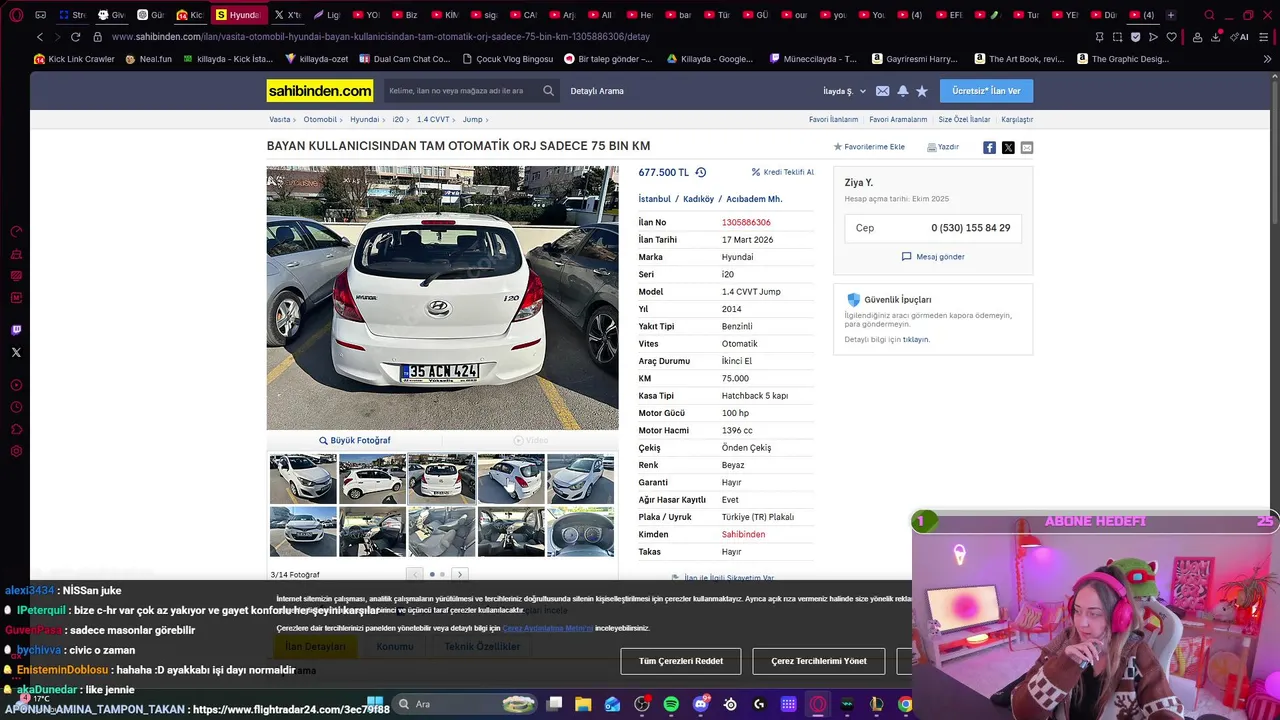Click the heart bookmark icon in address bar
1280x720 pixels.
1171,37
